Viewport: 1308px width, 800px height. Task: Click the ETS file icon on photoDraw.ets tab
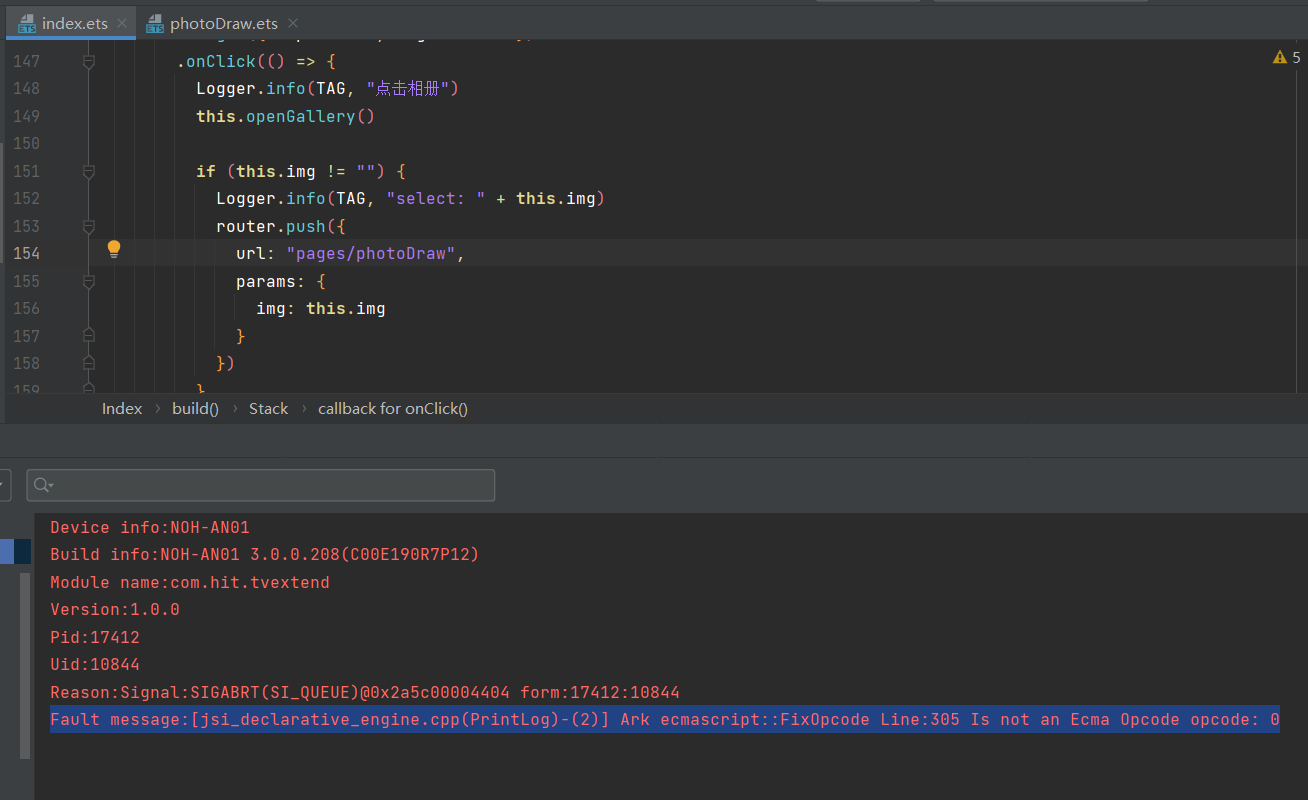(155, 24)
